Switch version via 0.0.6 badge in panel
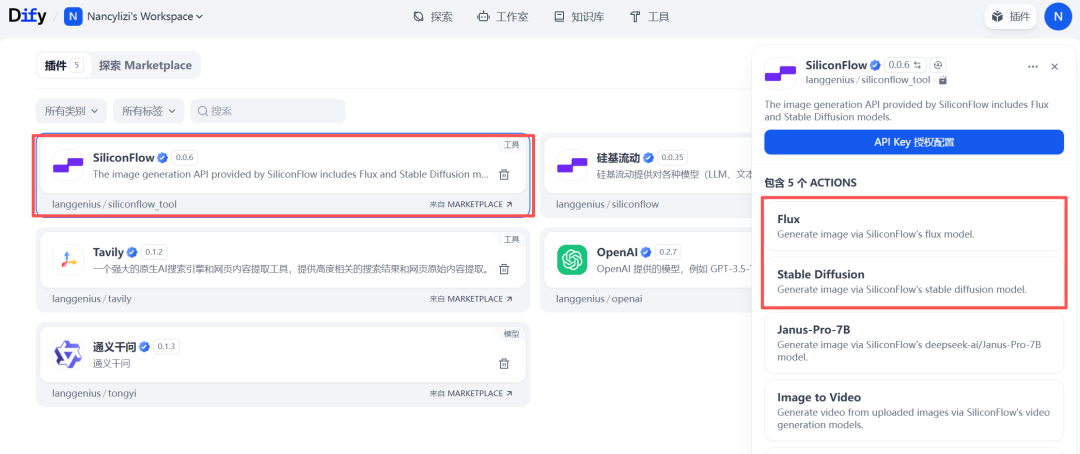 pos(905,65)
